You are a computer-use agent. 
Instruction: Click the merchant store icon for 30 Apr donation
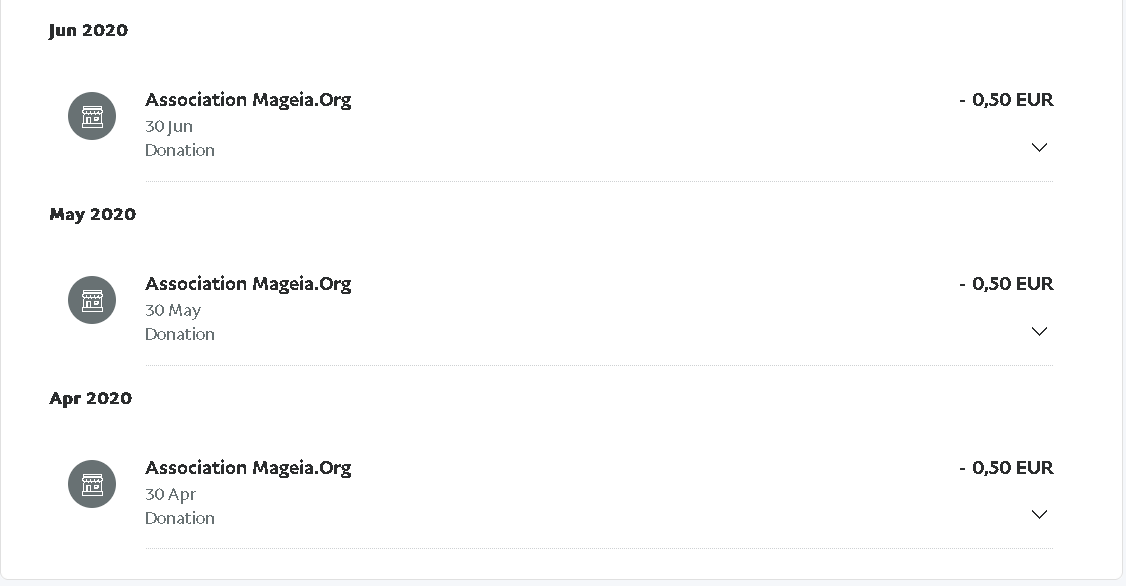92,484
